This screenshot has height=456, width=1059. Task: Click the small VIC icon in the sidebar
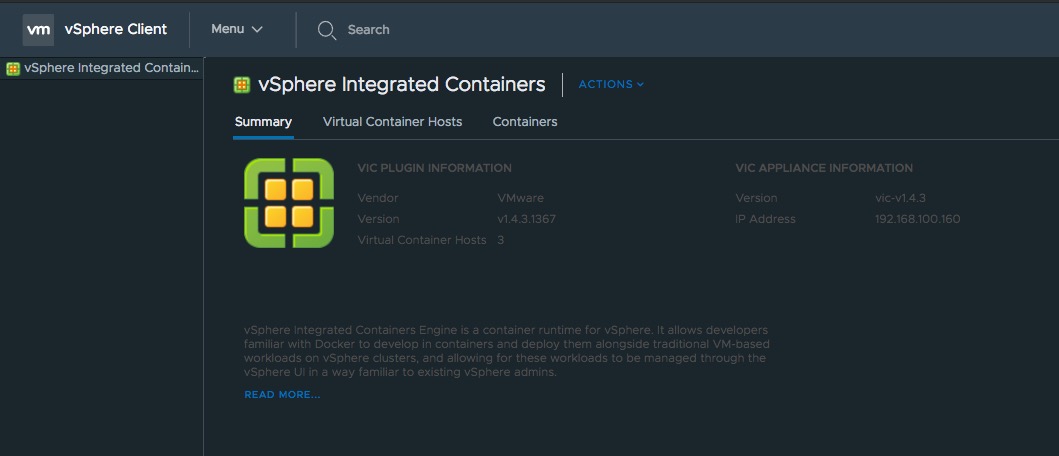point(13,68)
